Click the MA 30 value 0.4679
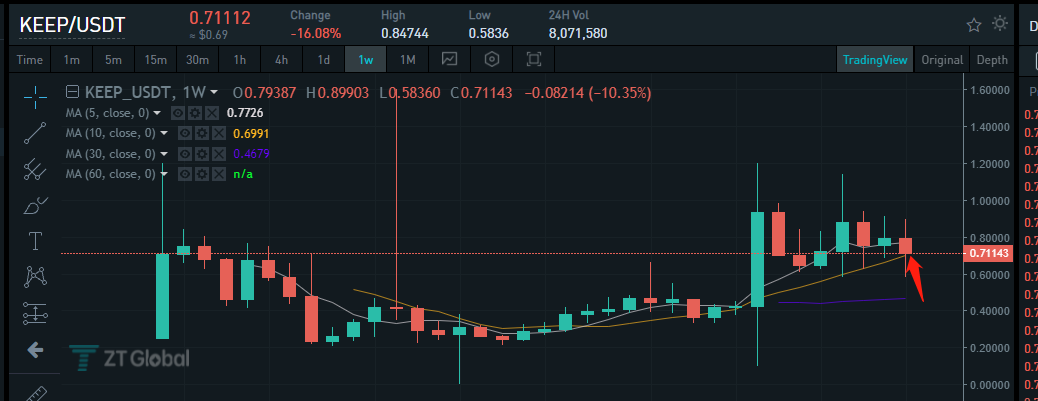 [x=251, y=154]
